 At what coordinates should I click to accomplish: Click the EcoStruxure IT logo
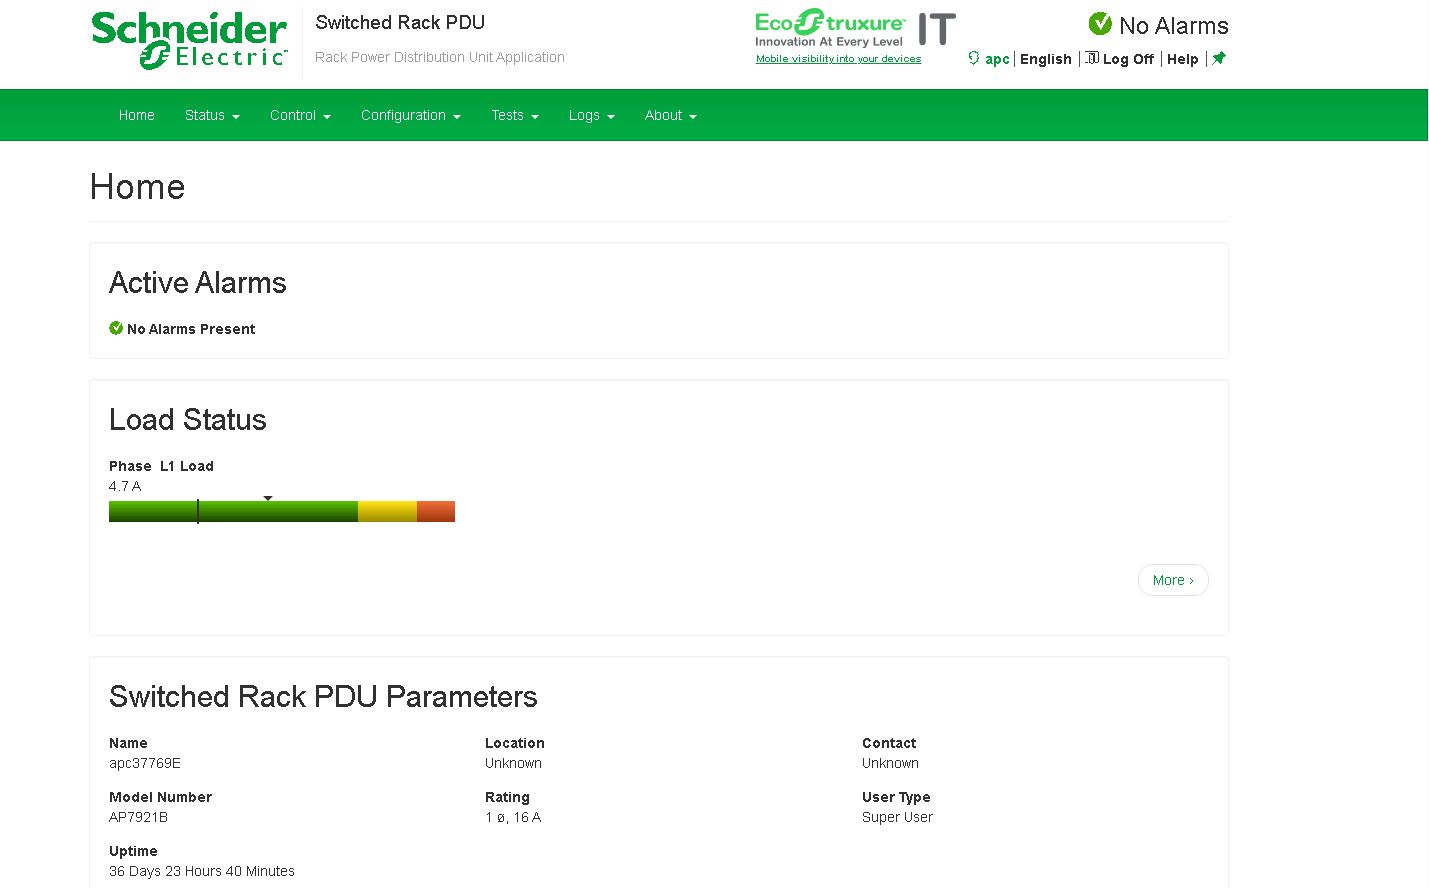[x=855, y=29]
